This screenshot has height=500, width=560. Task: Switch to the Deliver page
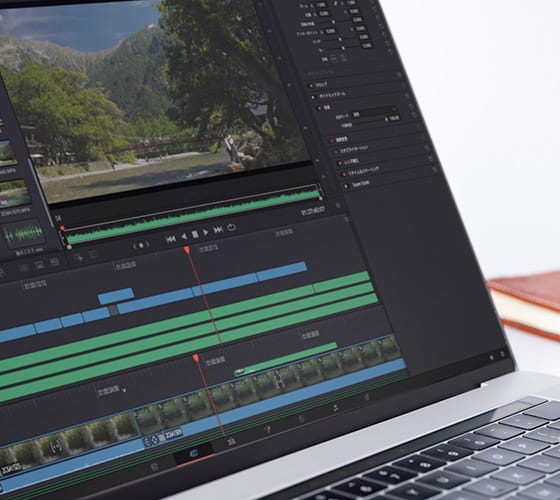click(335, 408)
